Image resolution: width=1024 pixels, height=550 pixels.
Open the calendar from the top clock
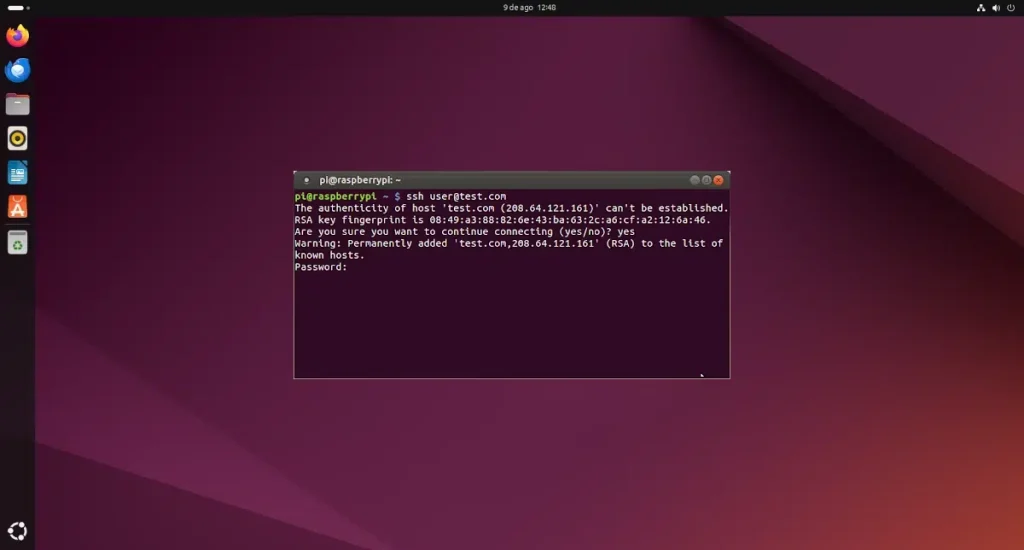[529, 8]
